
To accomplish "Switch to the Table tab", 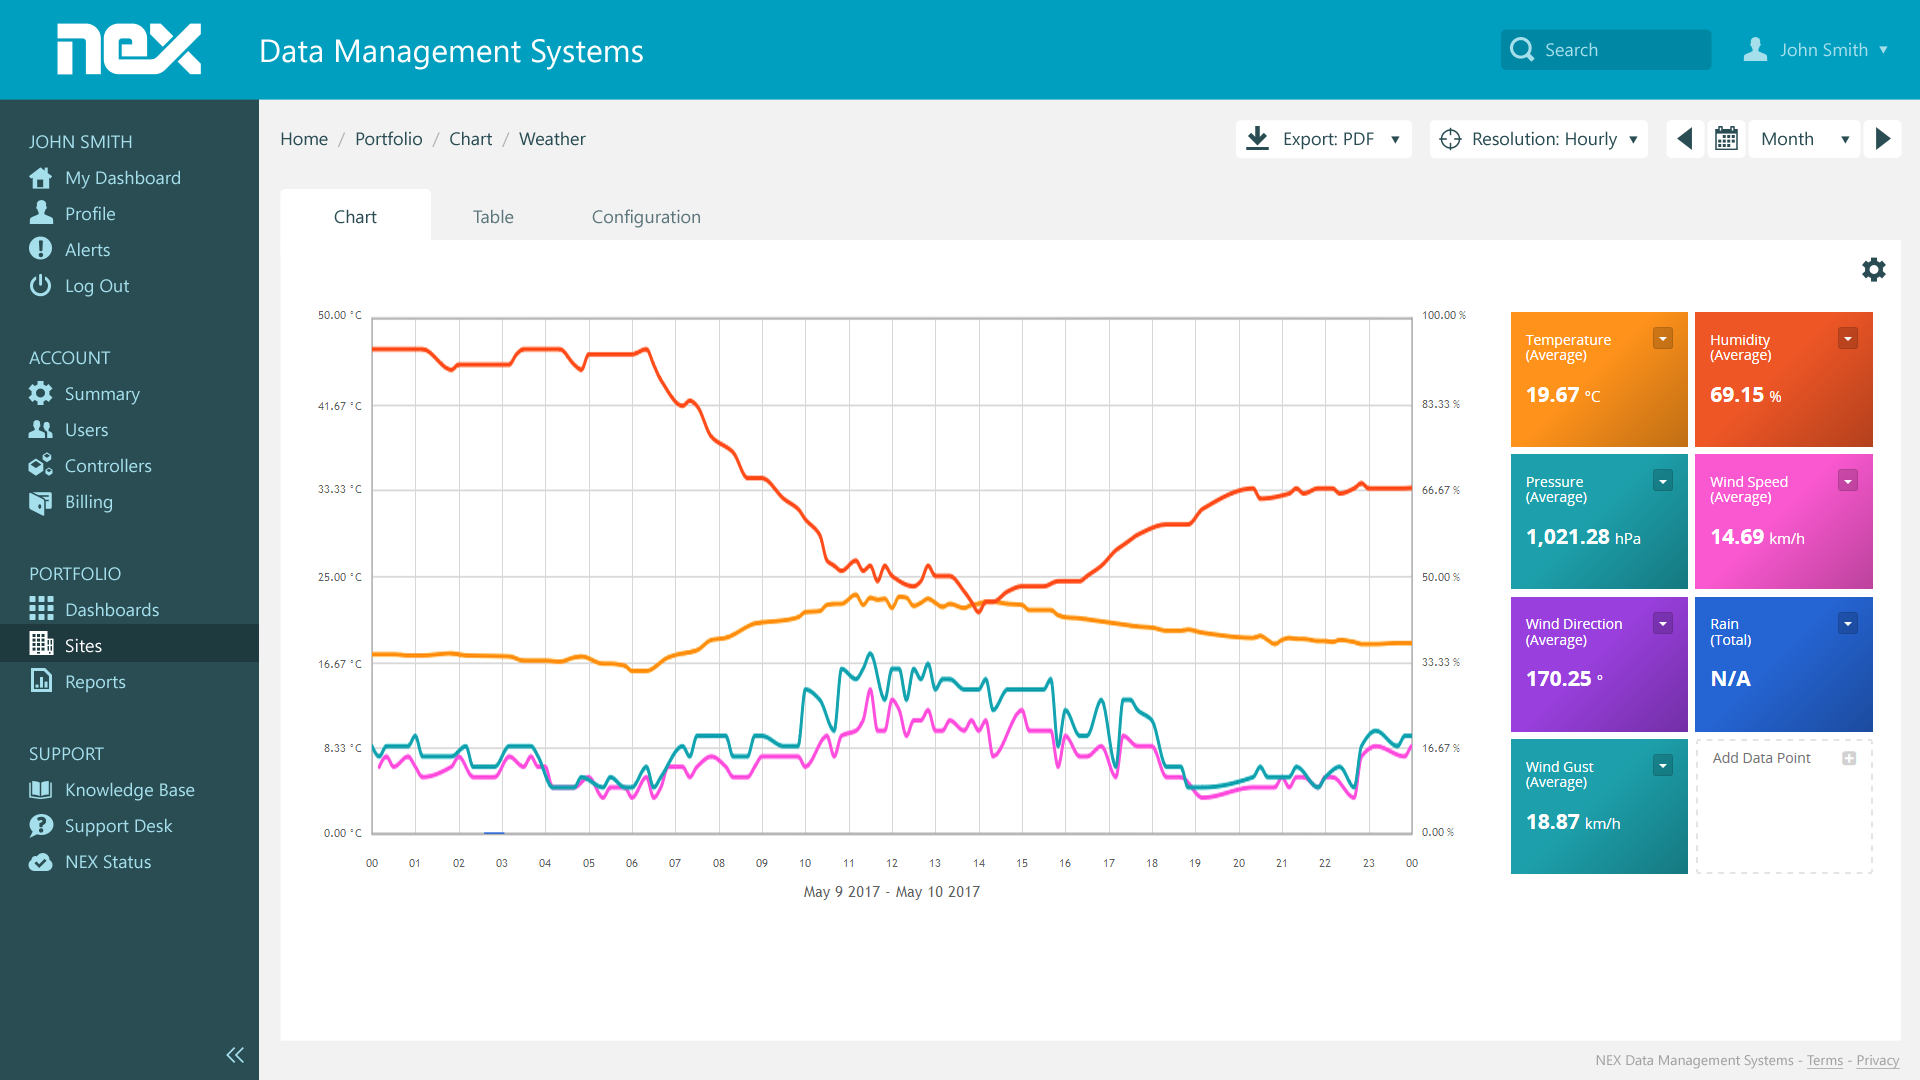I will pyautogui.click(x=493, y=216).
